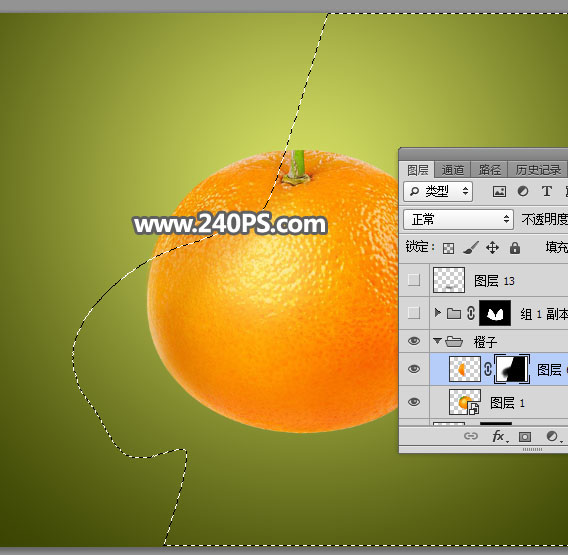
Task: Select the active layer mask thumbnail
Action: coord(512,369)
